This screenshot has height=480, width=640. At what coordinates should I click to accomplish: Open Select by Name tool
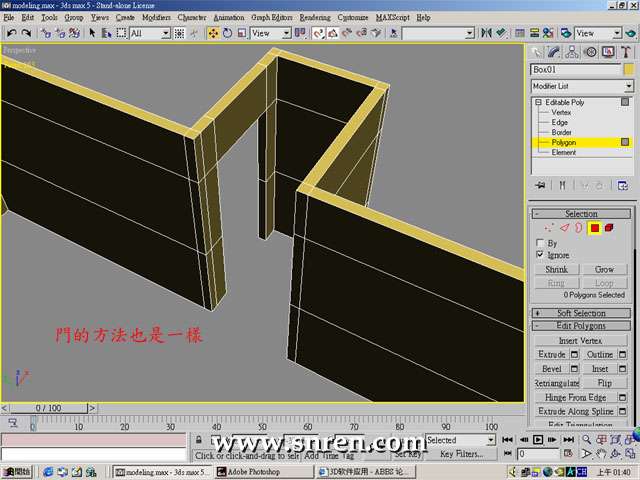click(107, 33)
